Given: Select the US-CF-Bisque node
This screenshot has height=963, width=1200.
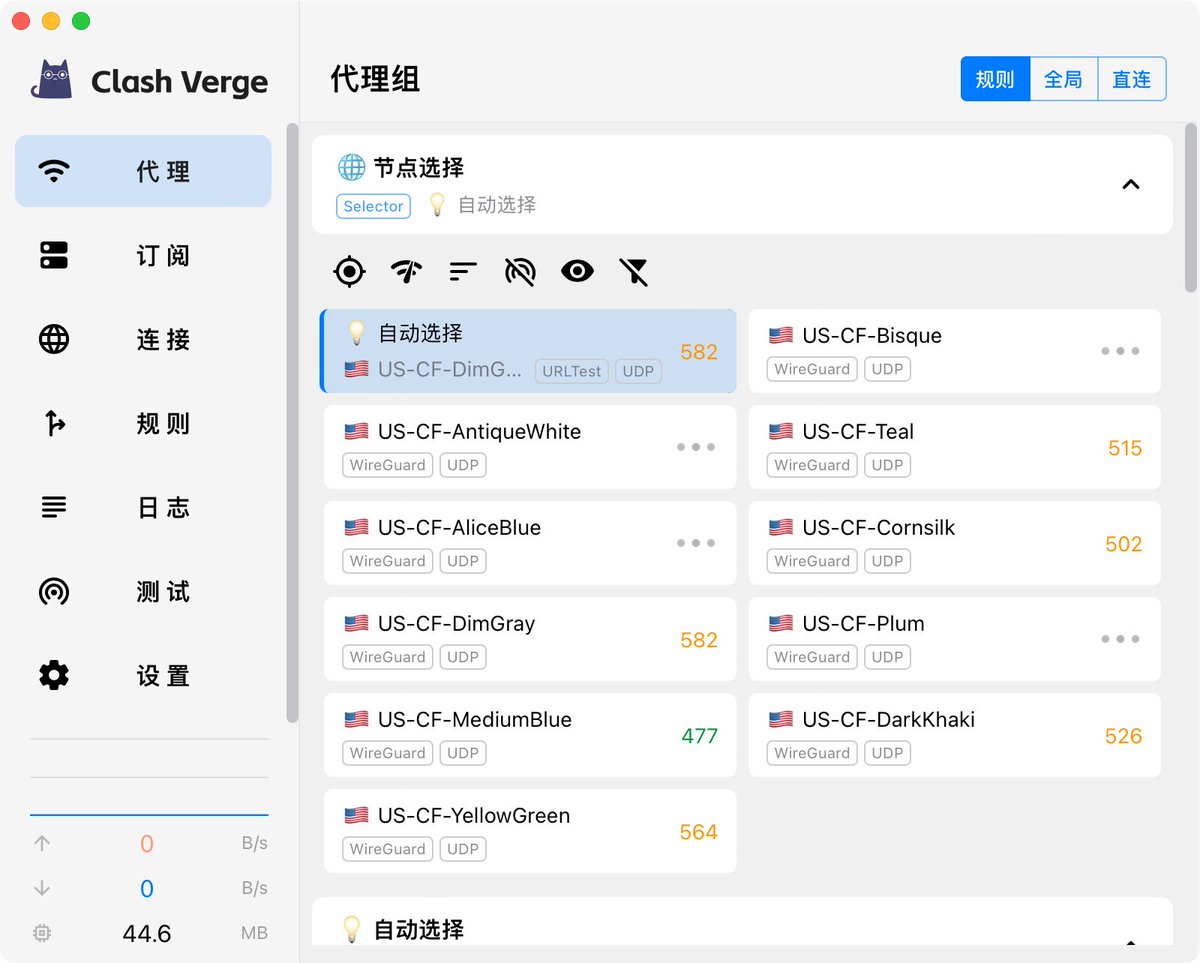Looking at the screenshot, I should pos(954,351).
